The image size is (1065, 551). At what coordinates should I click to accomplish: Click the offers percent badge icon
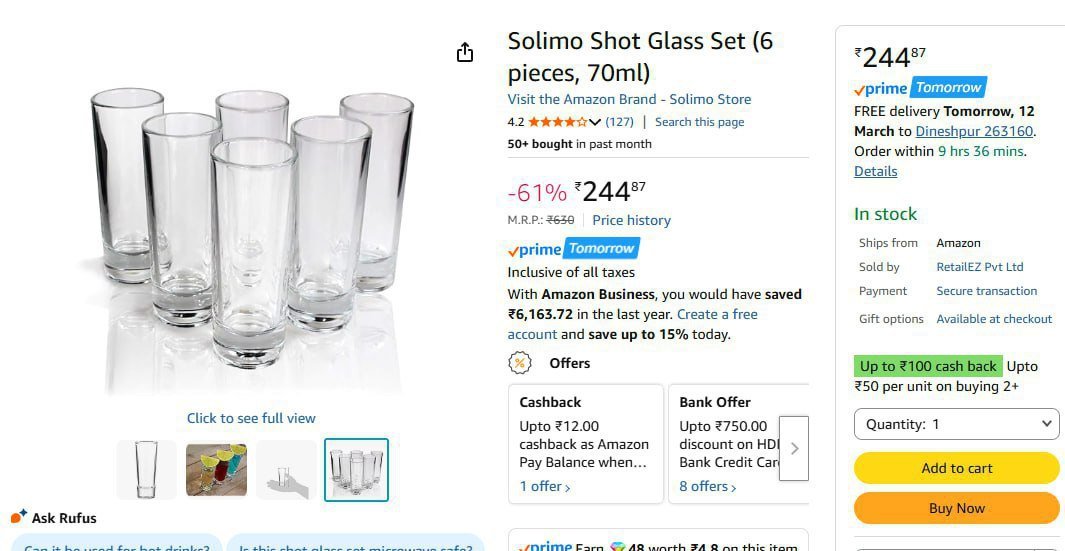[x=520, y=363]
